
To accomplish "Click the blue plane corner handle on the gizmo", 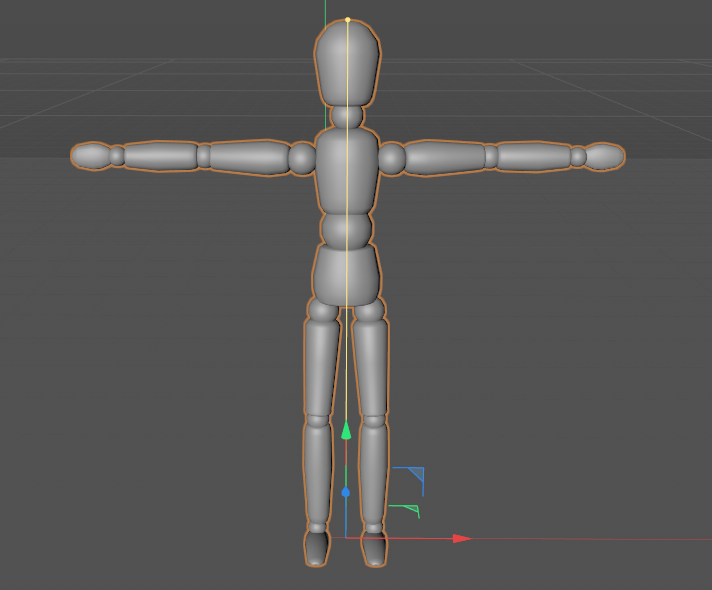I will [x=414, y=477].
